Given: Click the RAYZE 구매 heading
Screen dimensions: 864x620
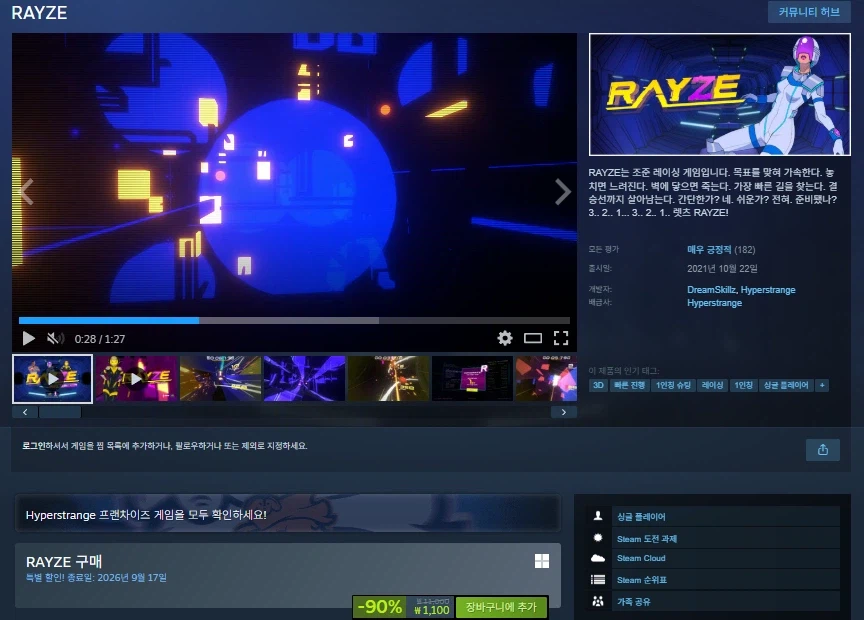Looking at the screenshot, I should pos(64,562).
